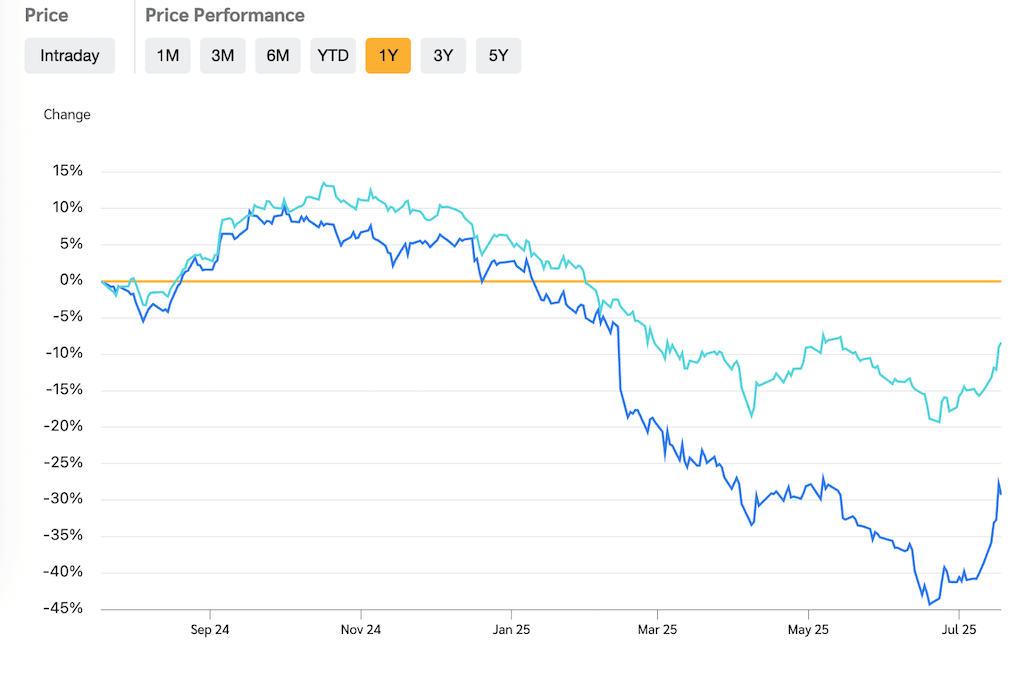Click the Sep 24 date label

210,630
